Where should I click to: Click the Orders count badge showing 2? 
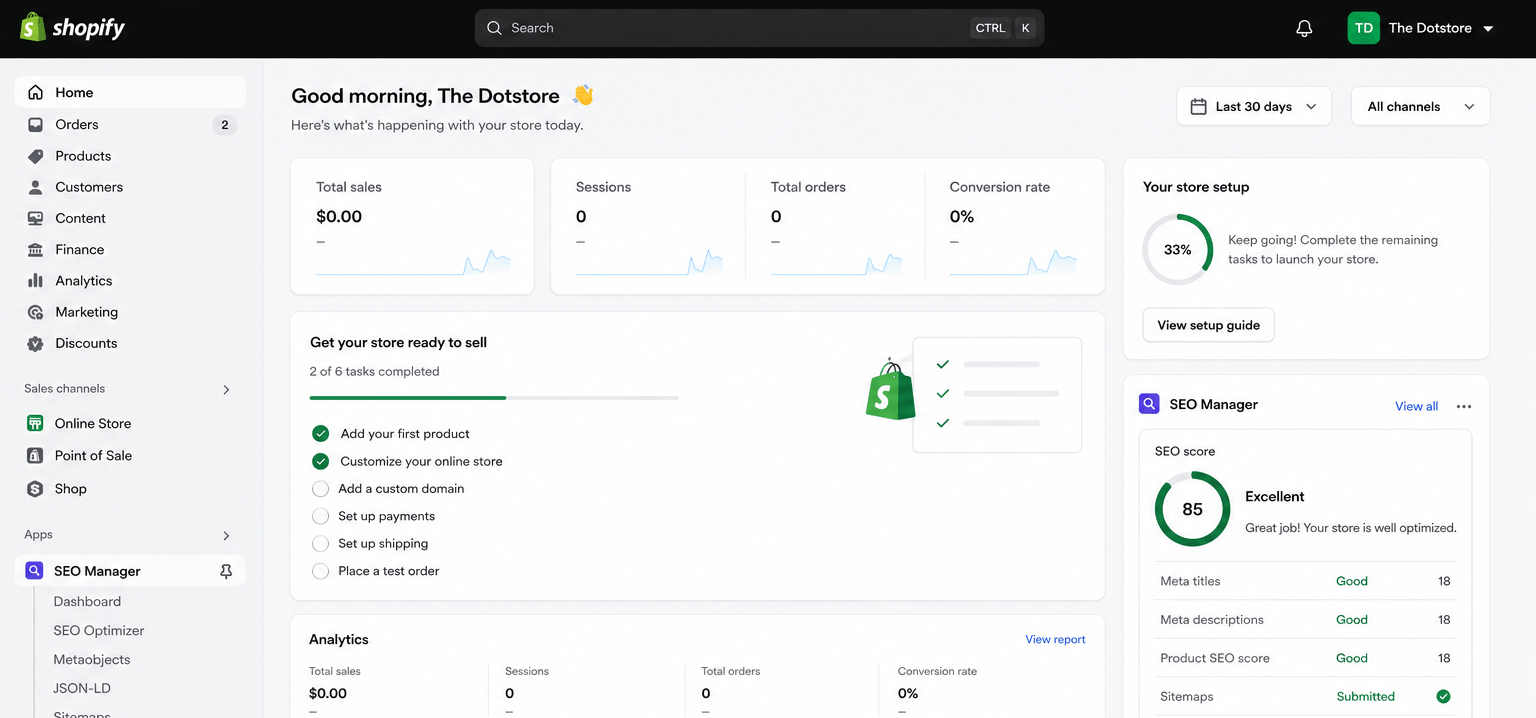point(225,125)
